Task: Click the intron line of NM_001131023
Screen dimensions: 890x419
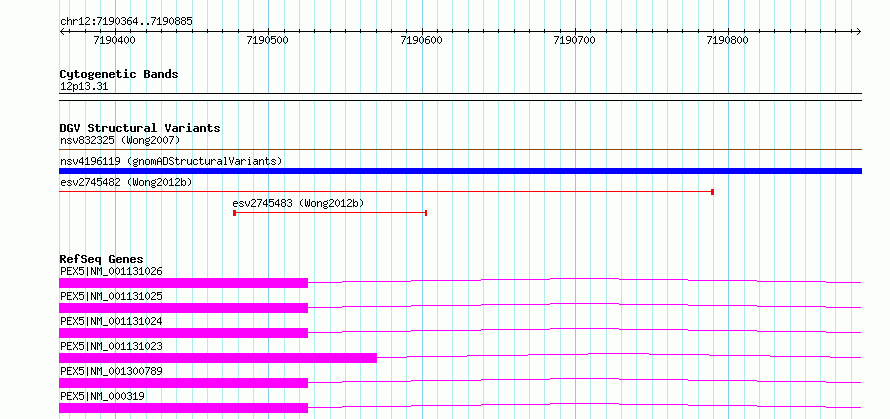Action: [619, 355]
